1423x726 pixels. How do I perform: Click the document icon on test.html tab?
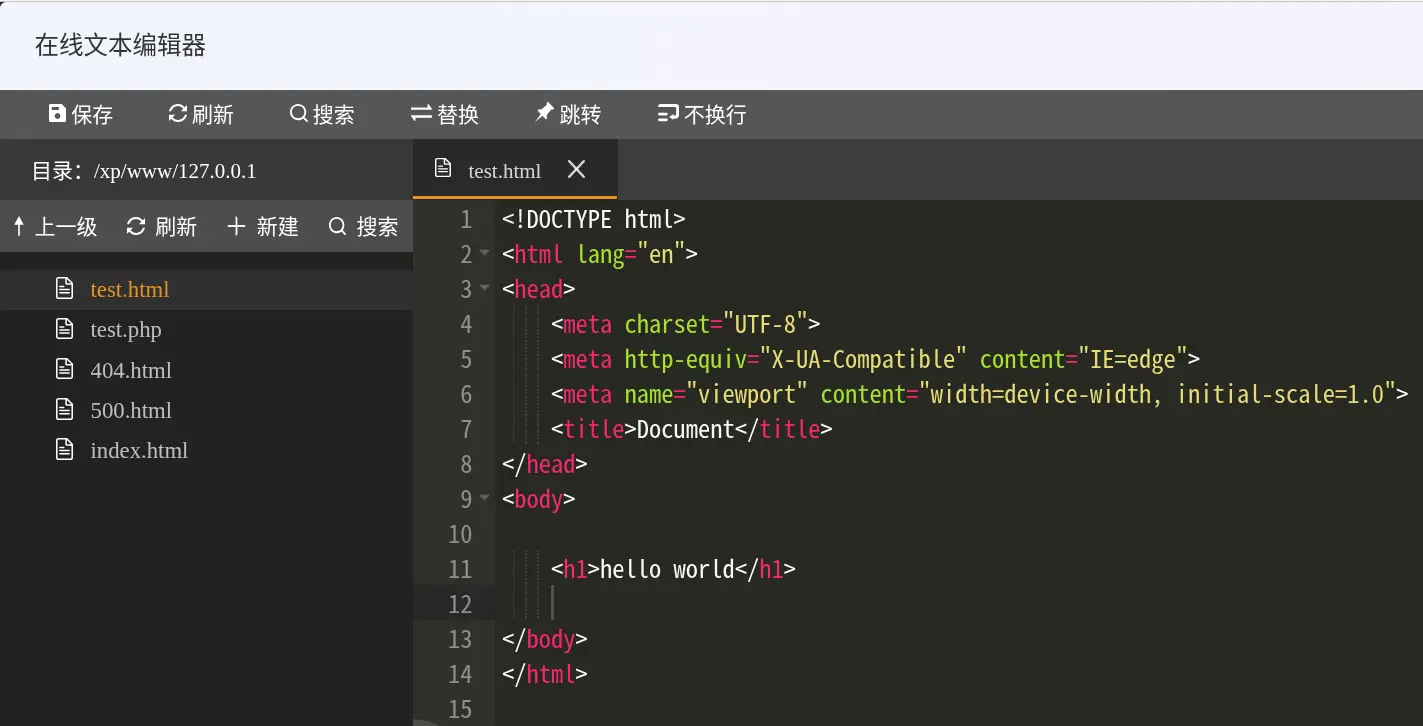pyautogui.click(x=443, y=169)
